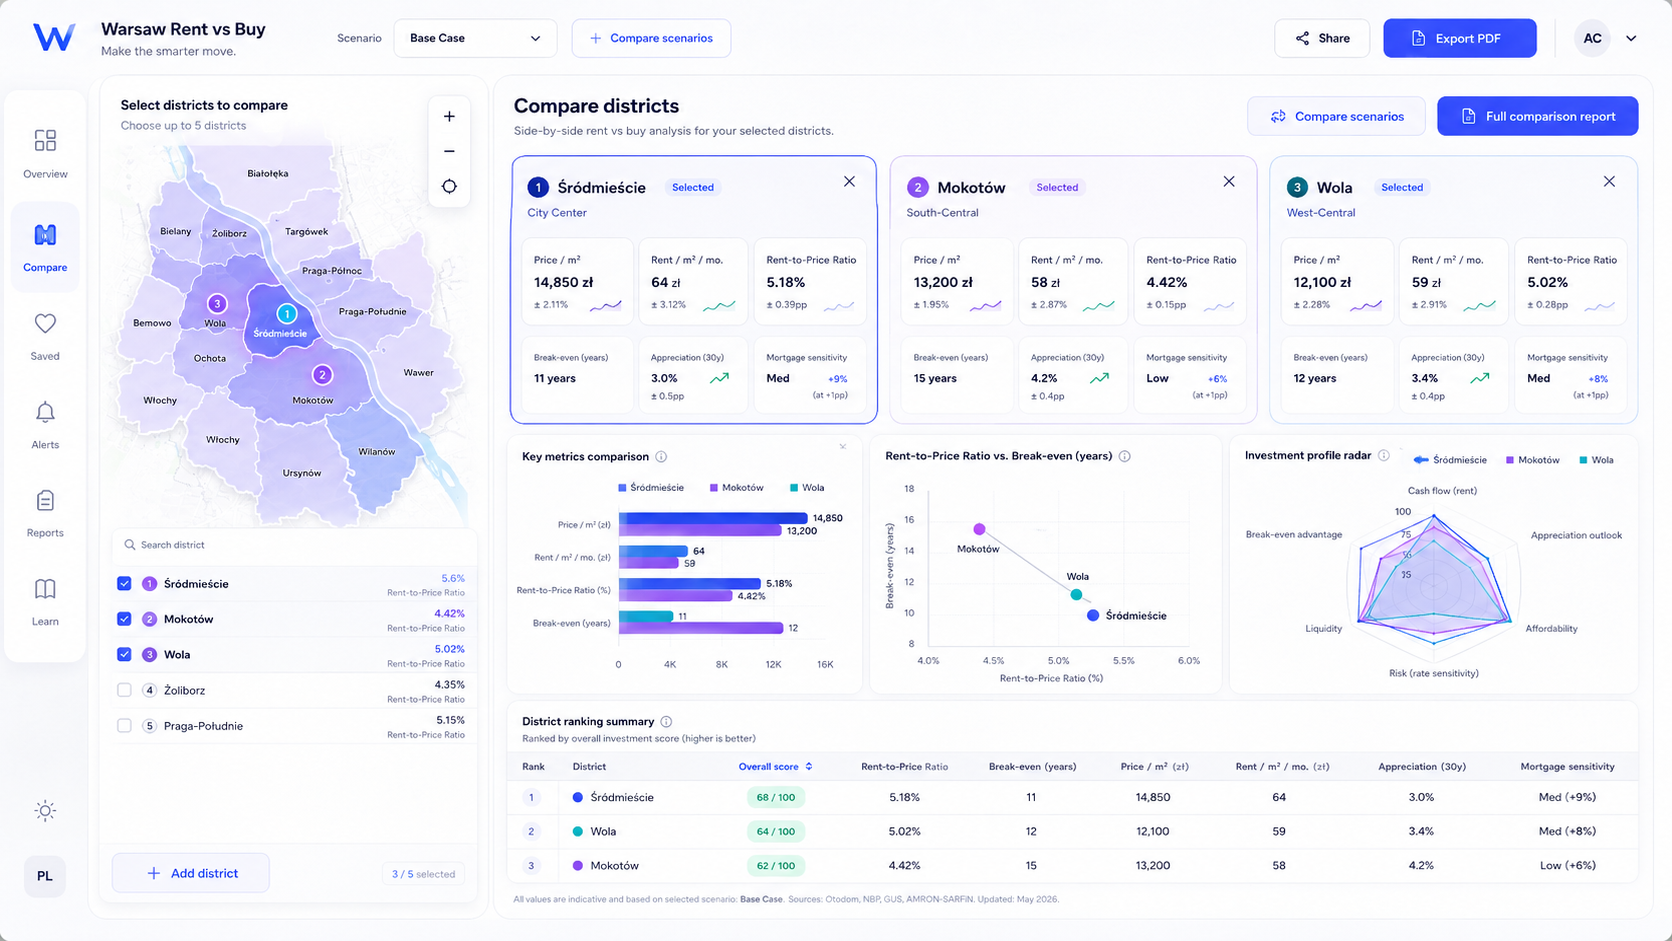This screenshot has height=941, width=1672.
Task: Click the Export PDF button
Action: (1459, 38)
